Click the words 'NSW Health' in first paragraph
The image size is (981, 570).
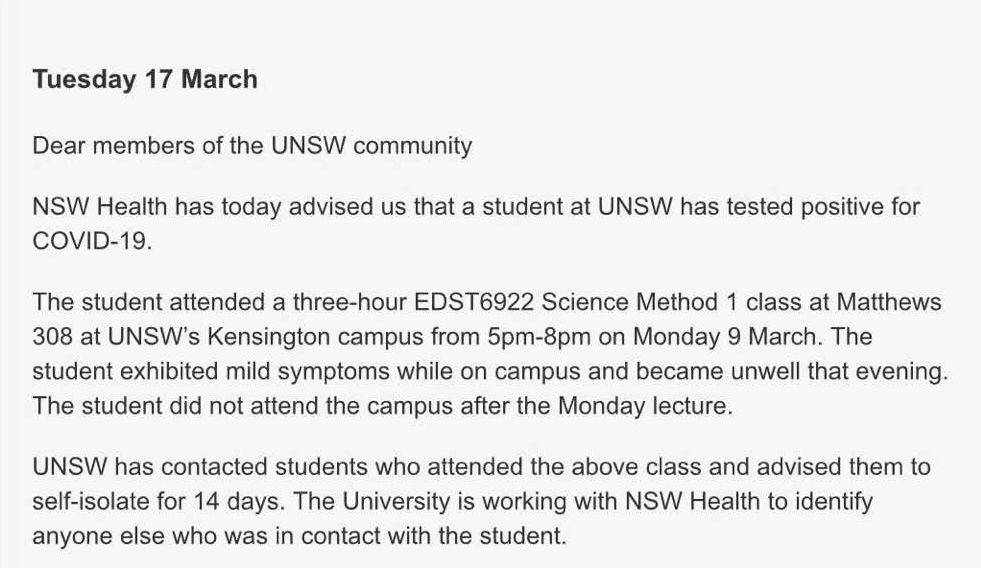click(x=100, y=206)
